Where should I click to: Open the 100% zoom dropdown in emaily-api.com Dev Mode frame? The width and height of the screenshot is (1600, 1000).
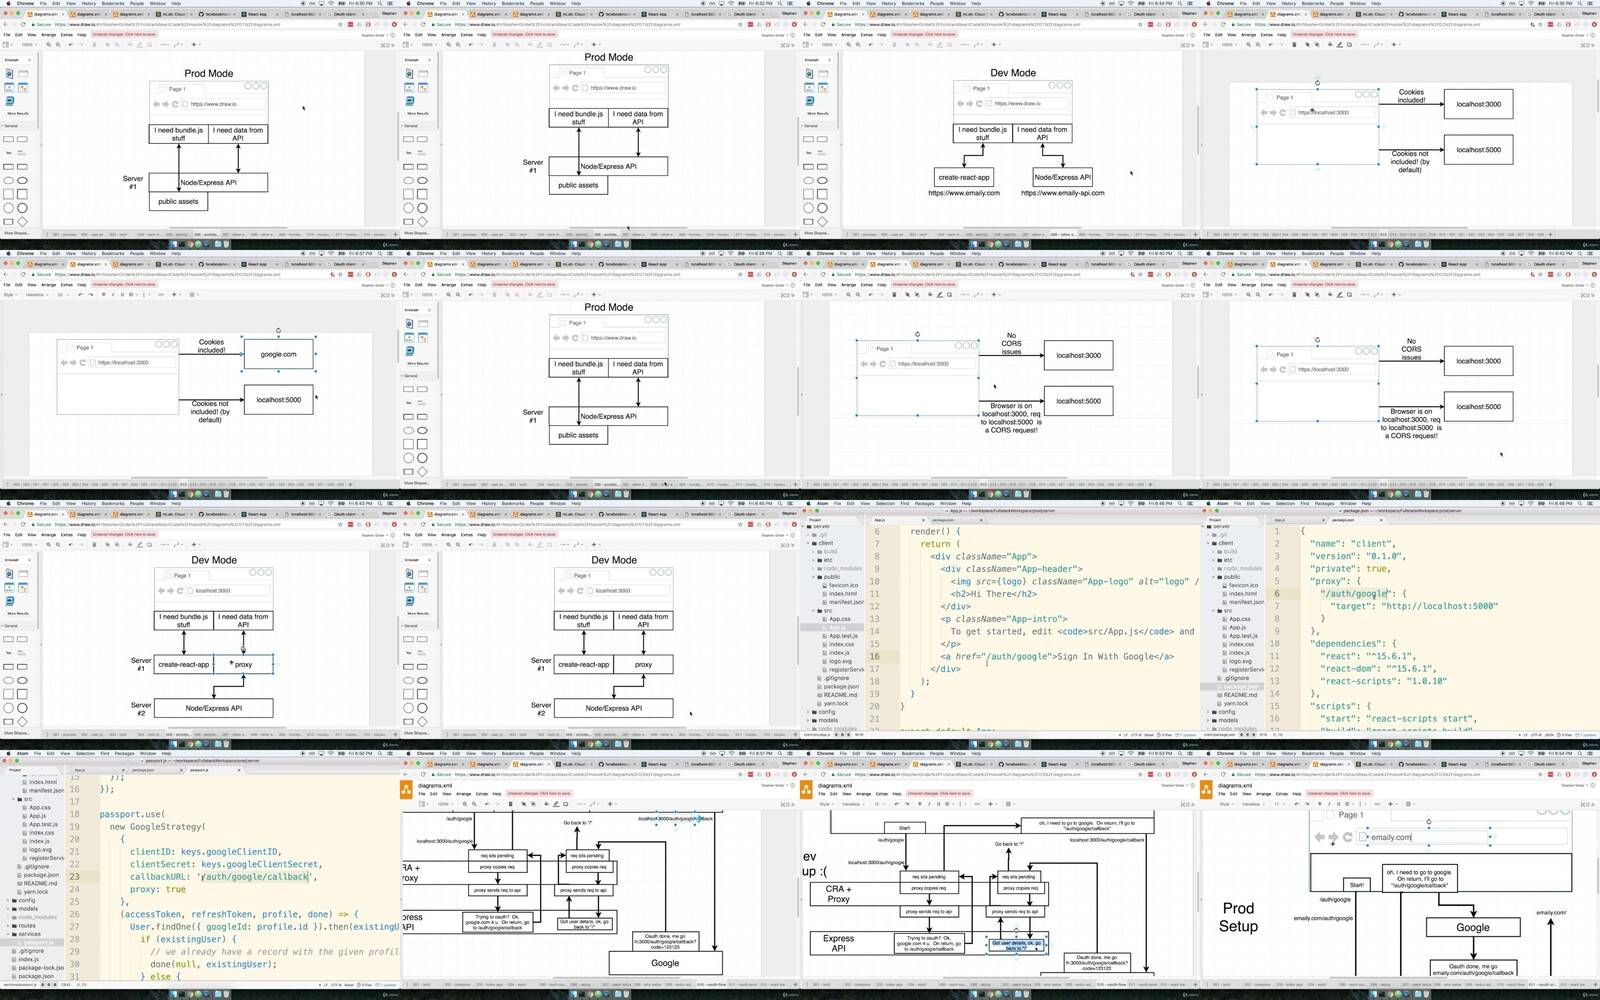(829, 44)
